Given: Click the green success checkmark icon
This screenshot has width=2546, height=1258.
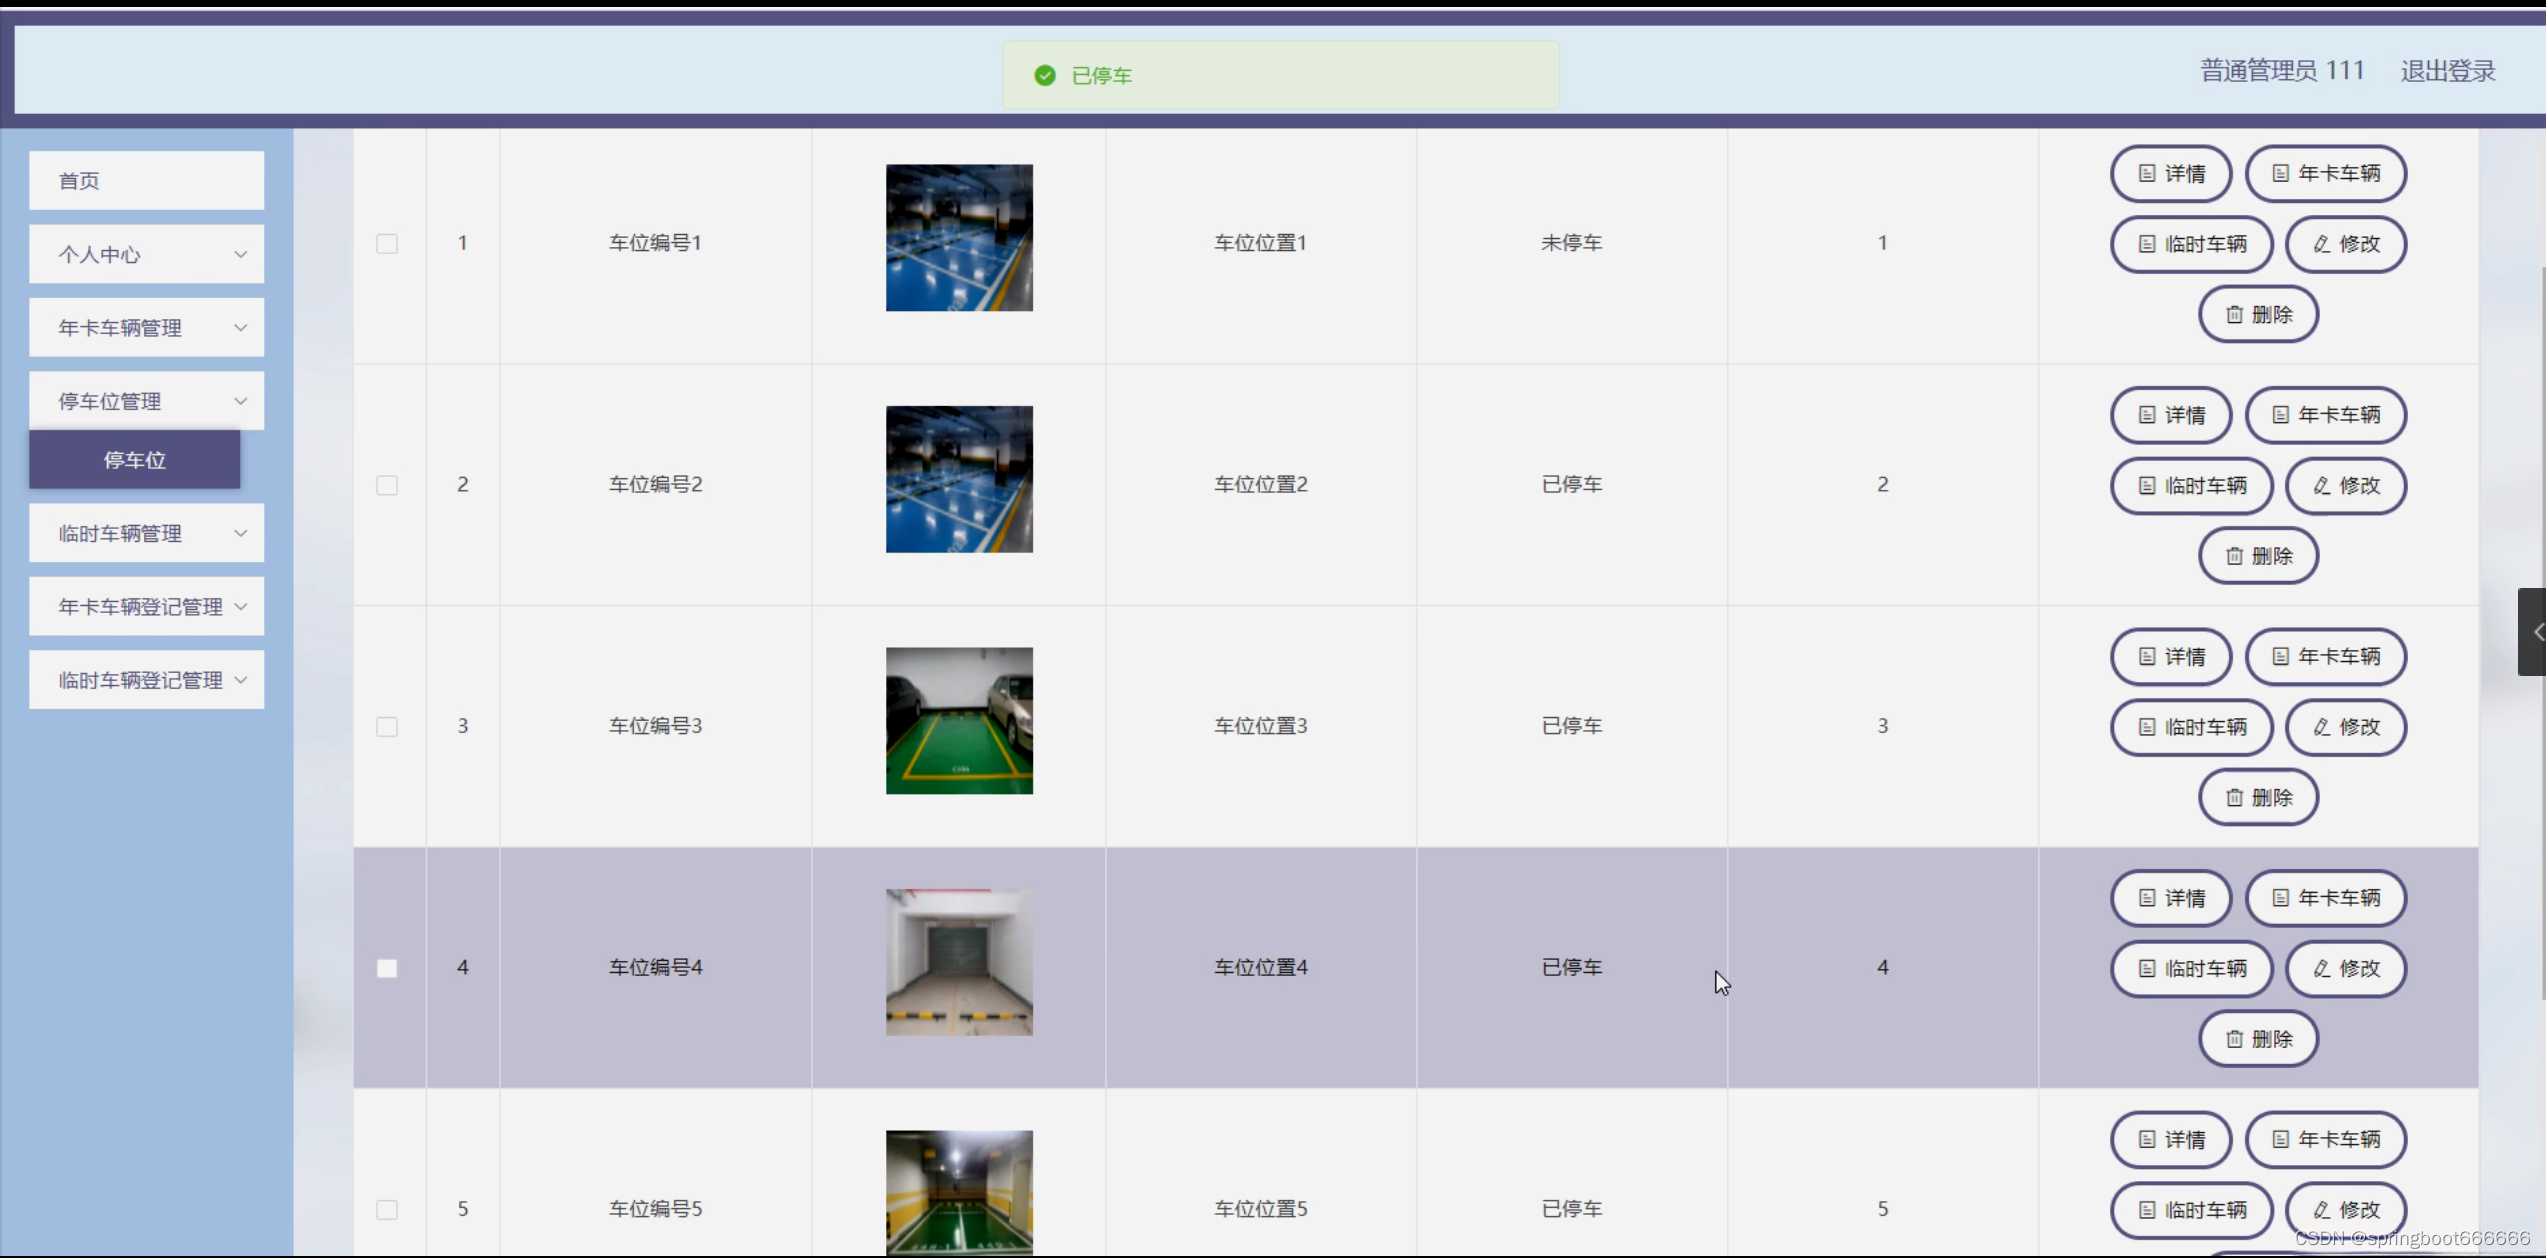Looking at the screenshot, I should pos(1045,76).
